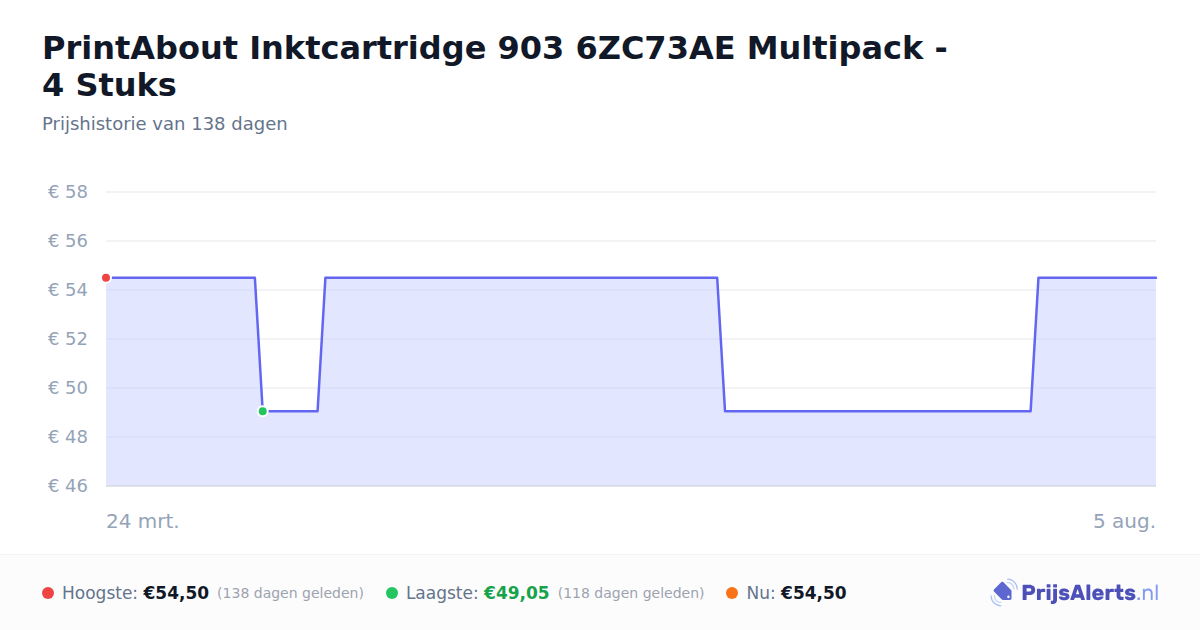The height and width of the screenshot is (630, 1200).
Task: Click the green lowest-price dot on chart
Action: click(x=262, y=411)
